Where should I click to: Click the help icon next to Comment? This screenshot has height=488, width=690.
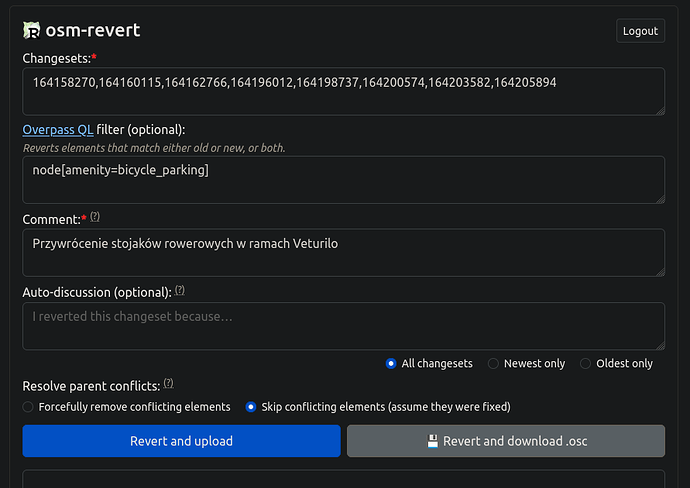click(95, 216)
